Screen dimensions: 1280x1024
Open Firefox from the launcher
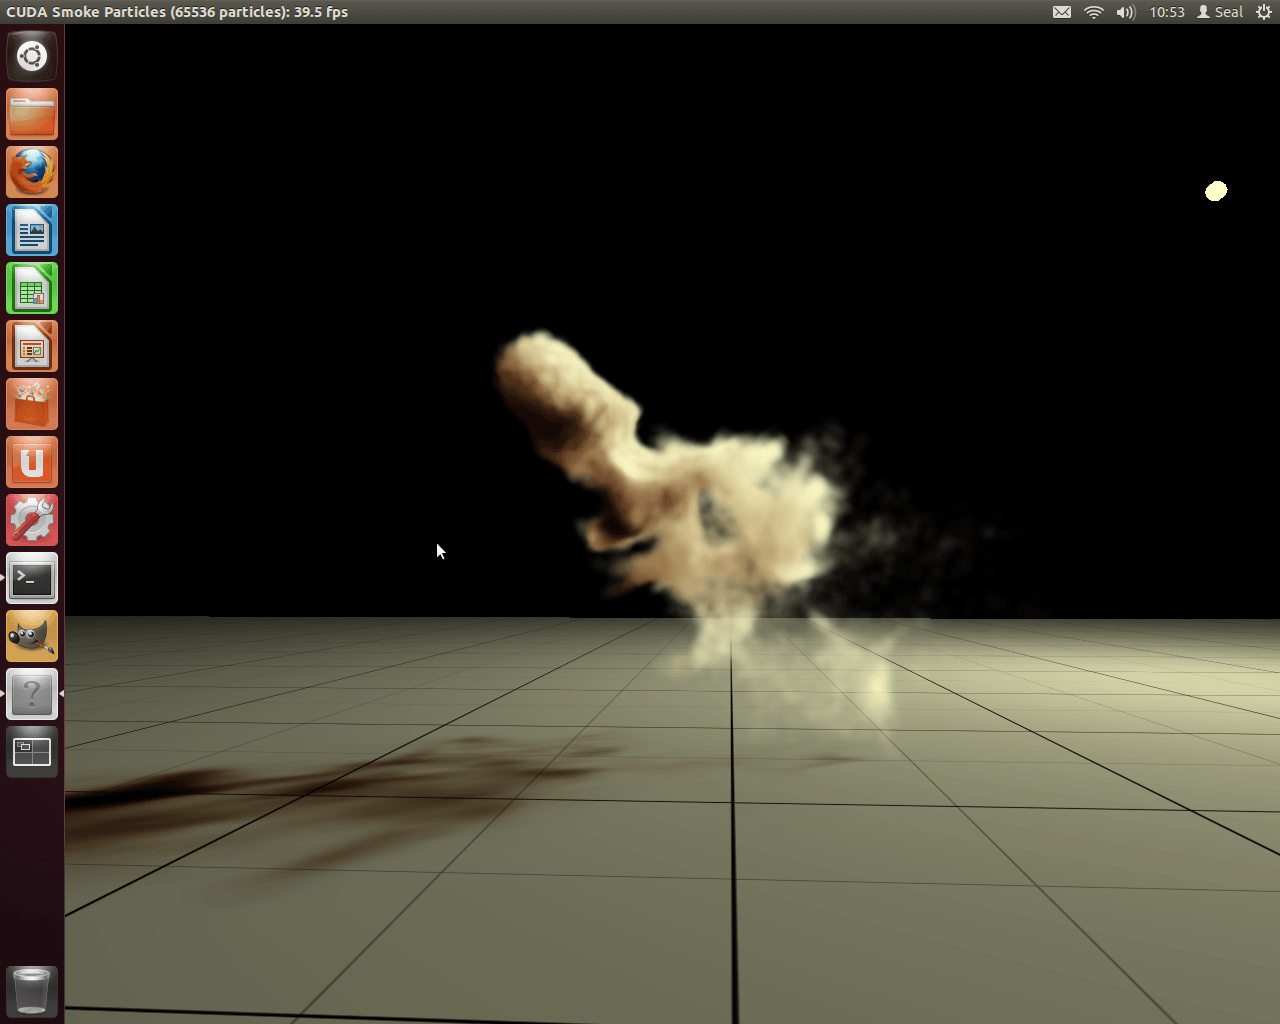tap(31, 171)
